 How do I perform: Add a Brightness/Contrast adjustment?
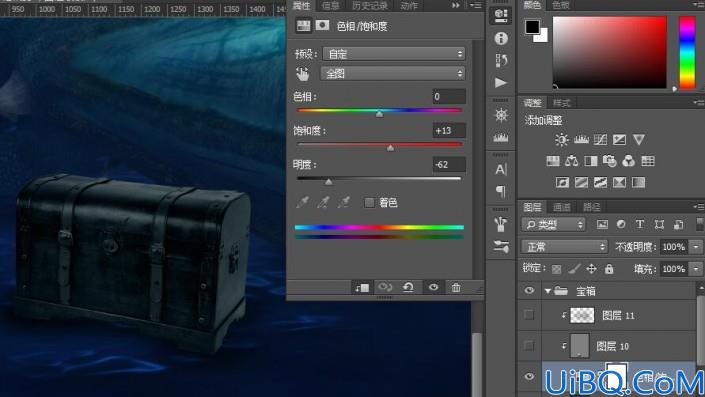pyautogui.click(x=562, y=140)
